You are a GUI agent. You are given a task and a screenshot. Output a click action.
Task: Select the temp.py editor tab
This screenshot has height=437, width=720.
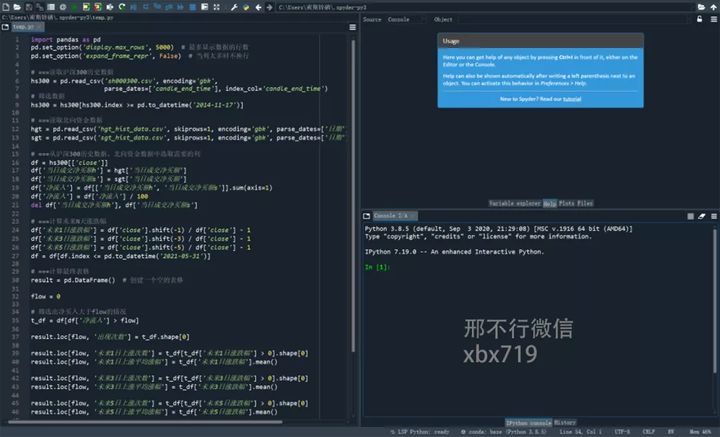pos(27,27)
